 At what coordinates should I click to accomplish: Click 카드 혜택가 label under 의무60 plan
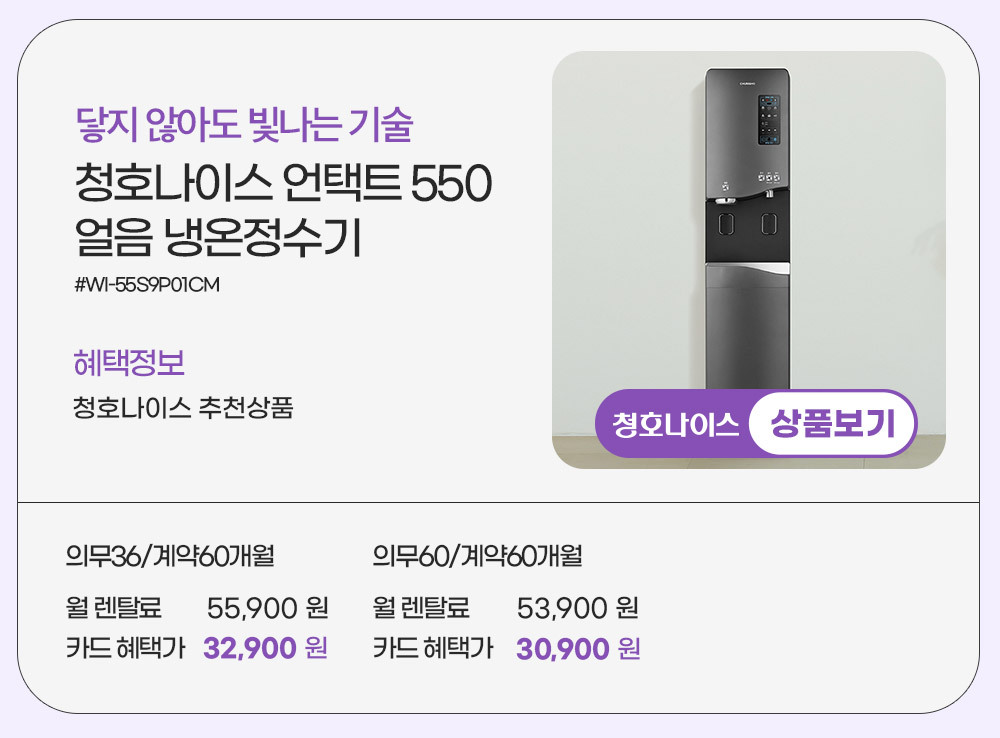click(433, 649)
